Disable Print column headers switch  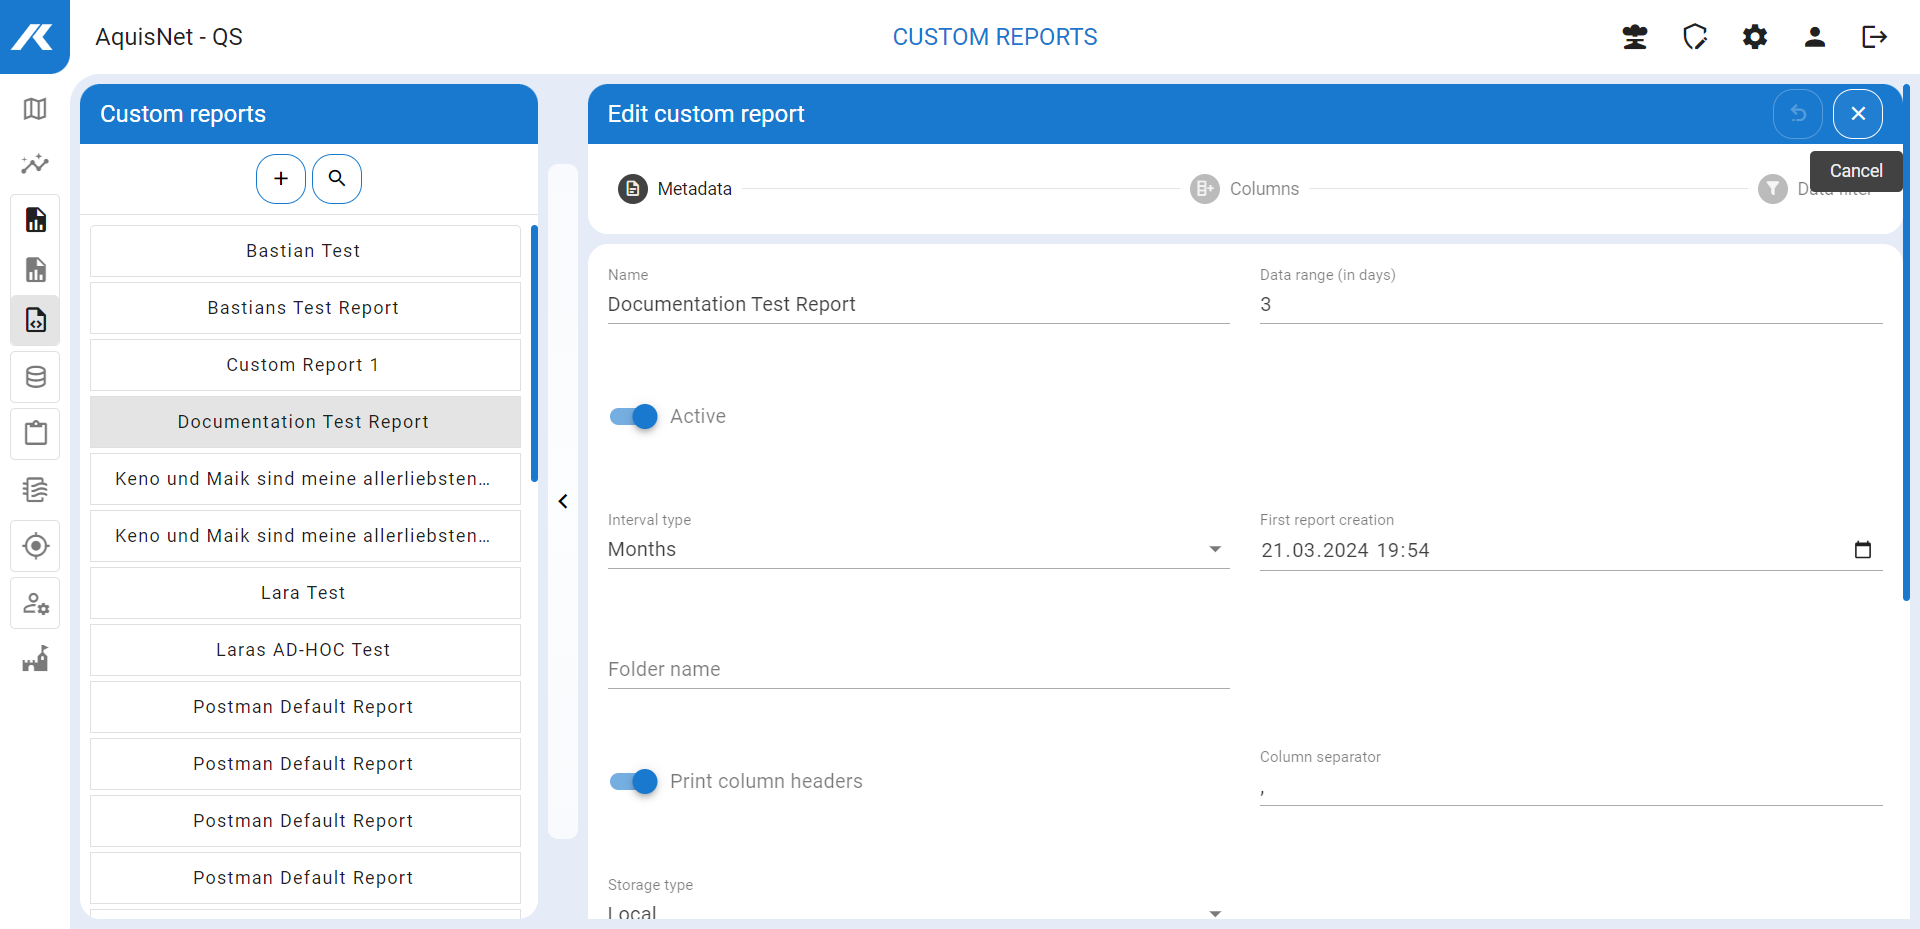[x=634, y=782]
